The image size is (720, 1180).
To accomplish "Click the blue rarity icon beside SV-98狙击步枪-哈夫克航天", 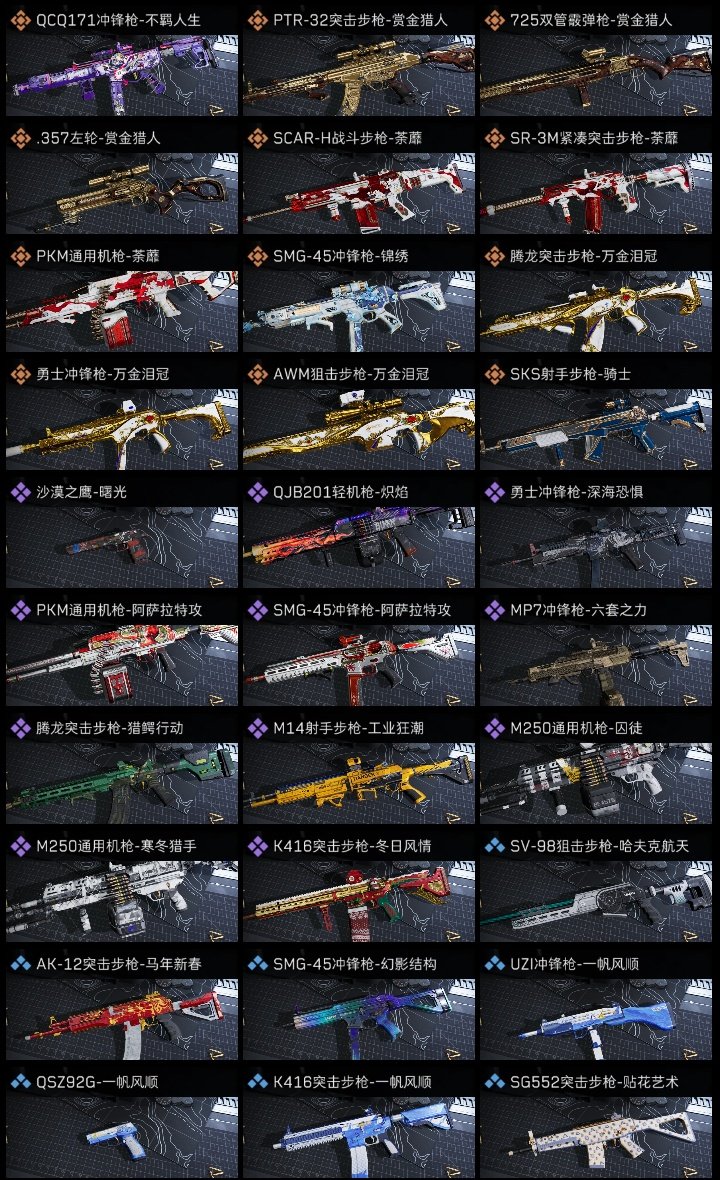I will click(x=494, y=846).
